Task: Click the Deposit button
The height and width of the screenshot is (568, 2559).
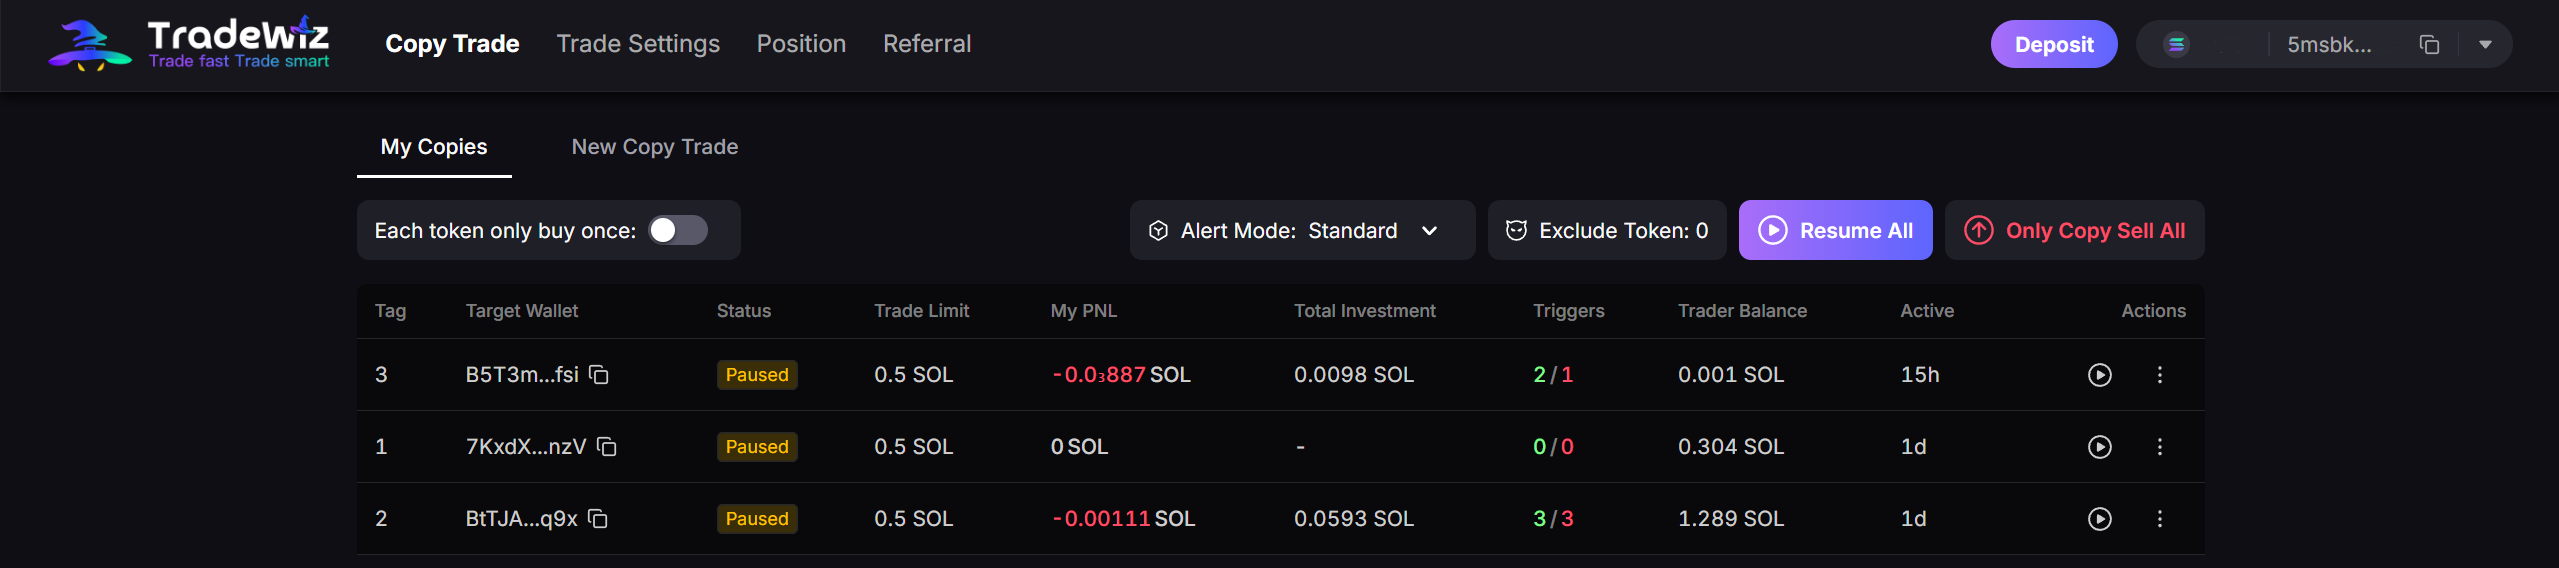Action: click(x=2053, y=45)
